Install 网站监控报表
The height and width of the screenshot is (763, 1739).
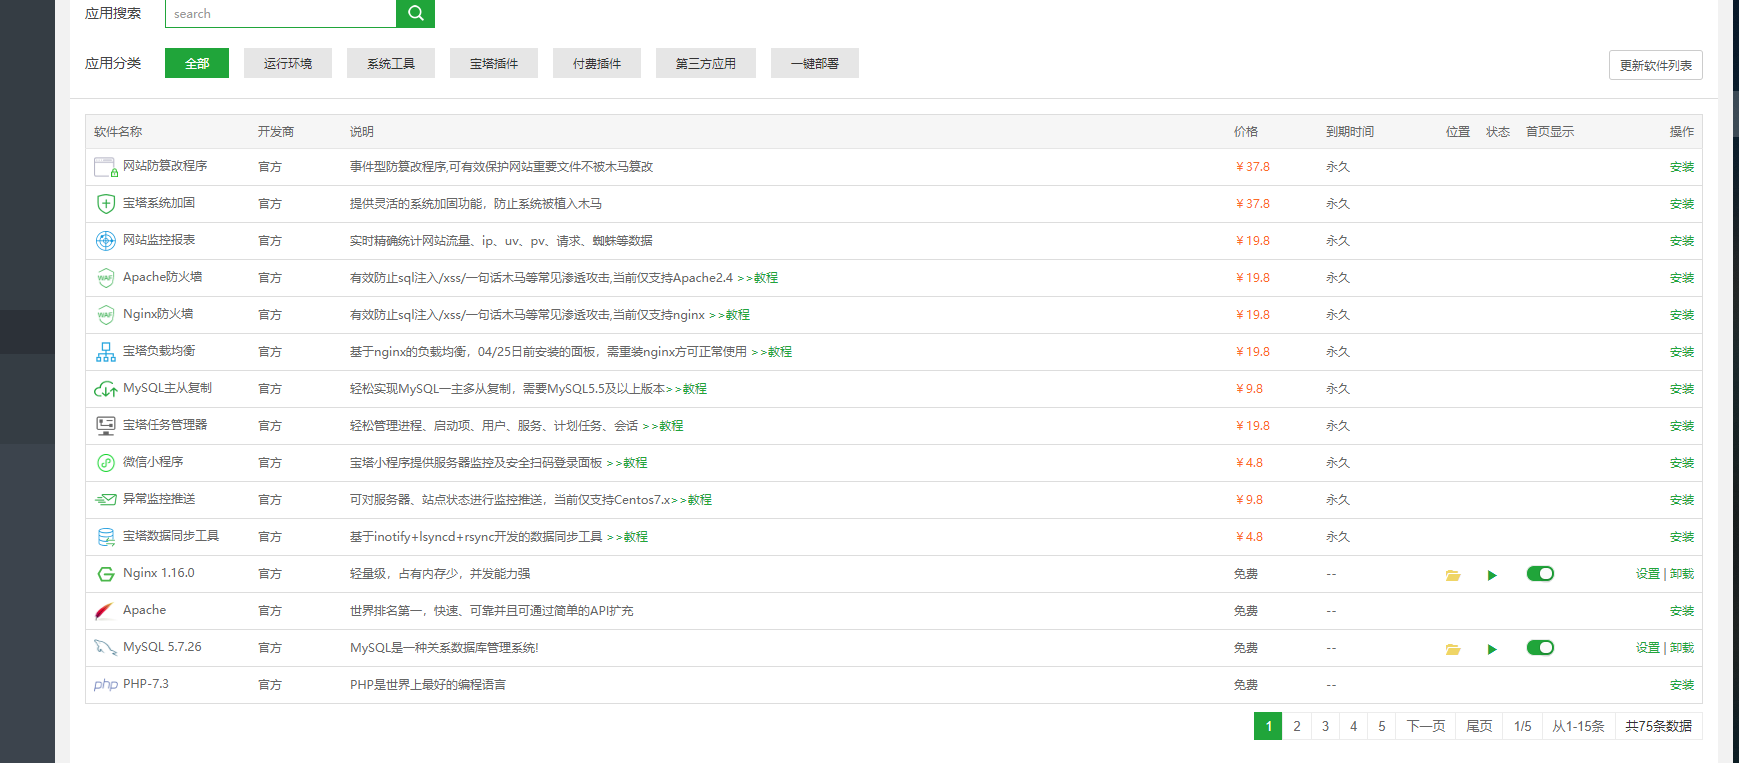tap(1682, 241)
